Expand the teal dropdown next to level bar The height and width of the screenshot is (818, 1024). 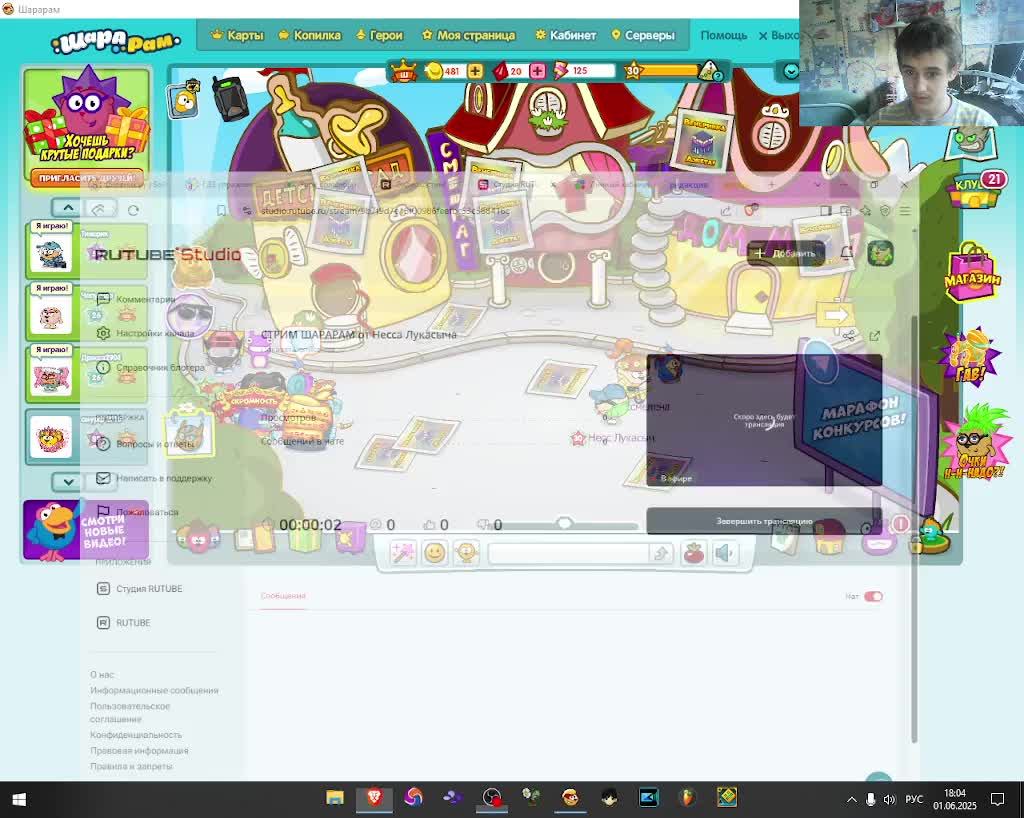click(x=791, y=71)
